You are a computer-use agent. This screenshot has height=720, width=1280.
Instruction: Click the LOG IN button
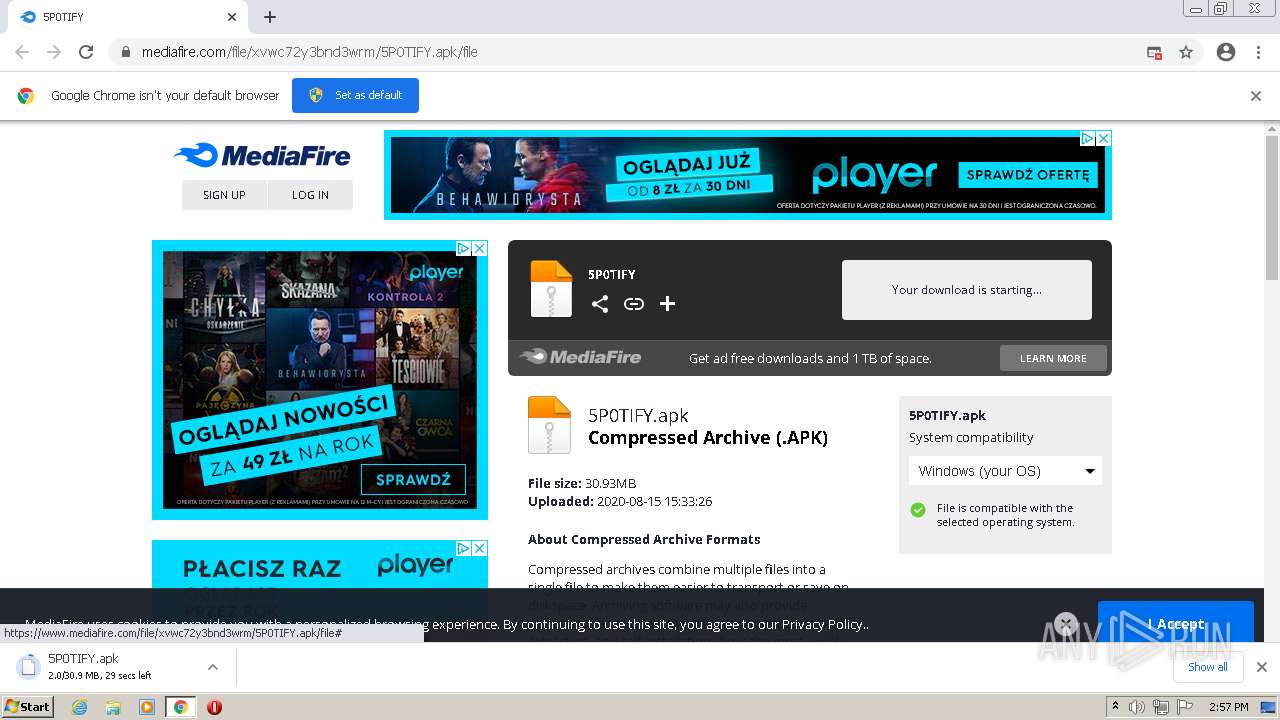pyautogui.click(x=310, y=195)
